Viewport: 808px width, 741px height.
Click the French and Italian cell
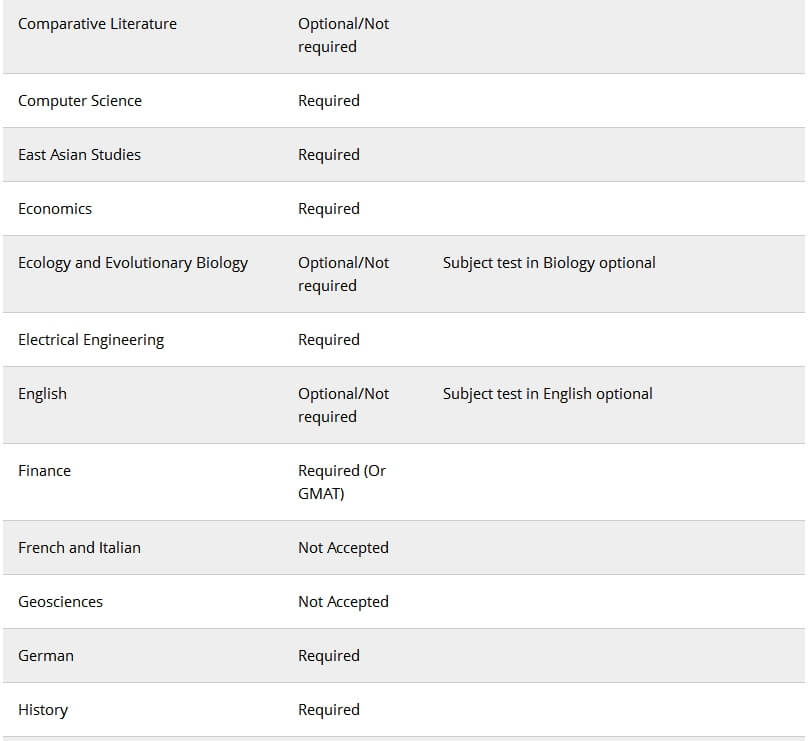[79, 548]
